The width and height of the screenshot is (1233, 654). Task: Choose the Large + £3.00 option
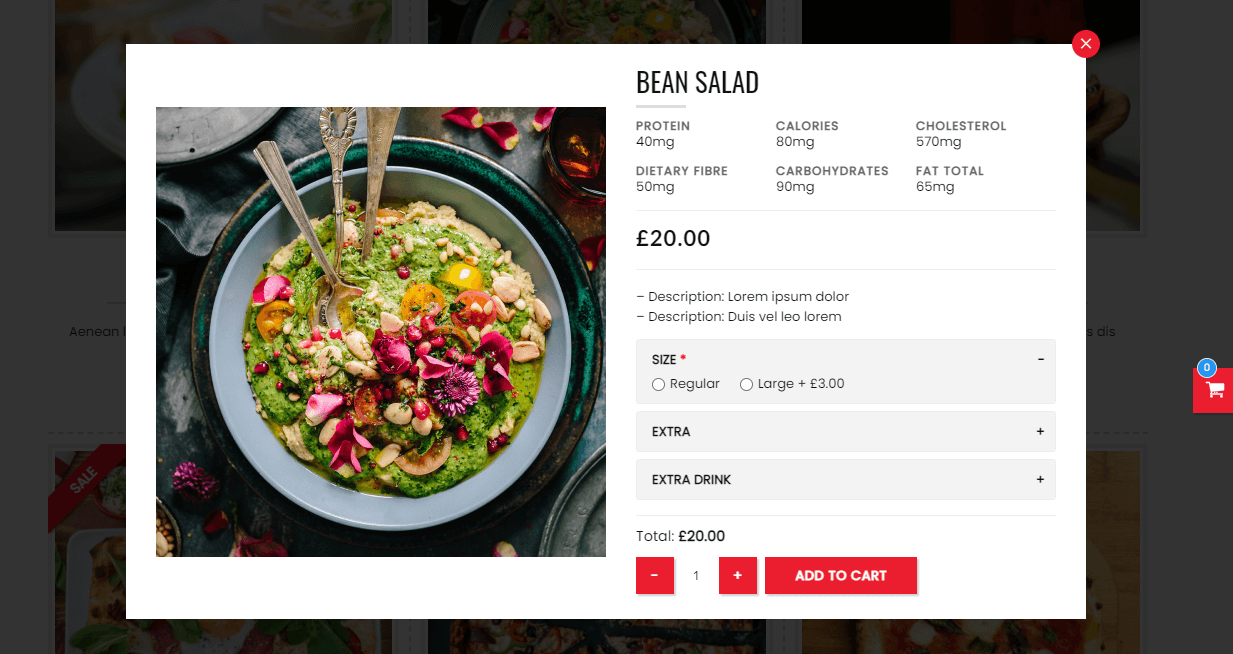click(x=746, y=384)
